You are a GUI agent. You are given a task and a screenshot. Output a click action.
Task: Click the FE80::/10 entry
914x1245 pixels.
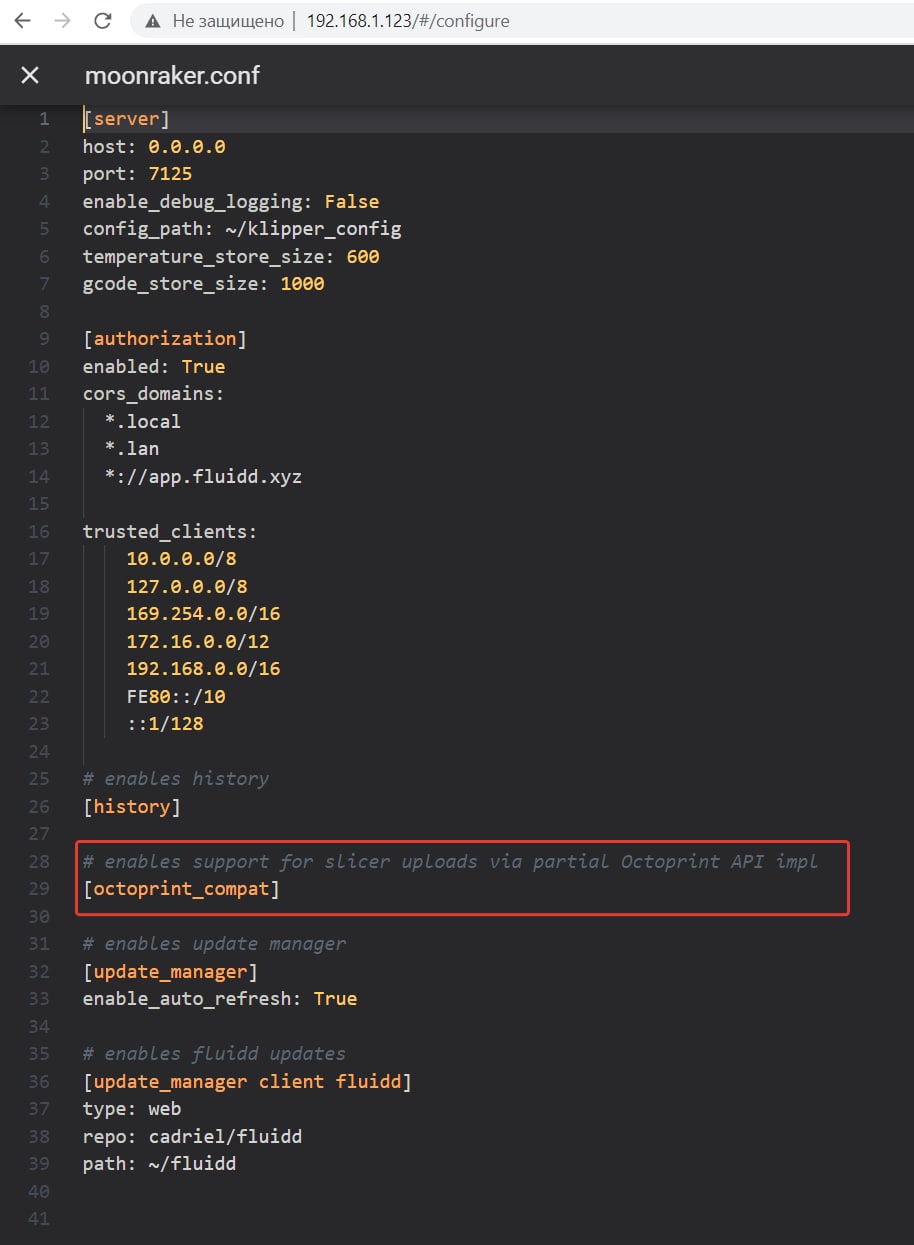[x=176, y=696]
